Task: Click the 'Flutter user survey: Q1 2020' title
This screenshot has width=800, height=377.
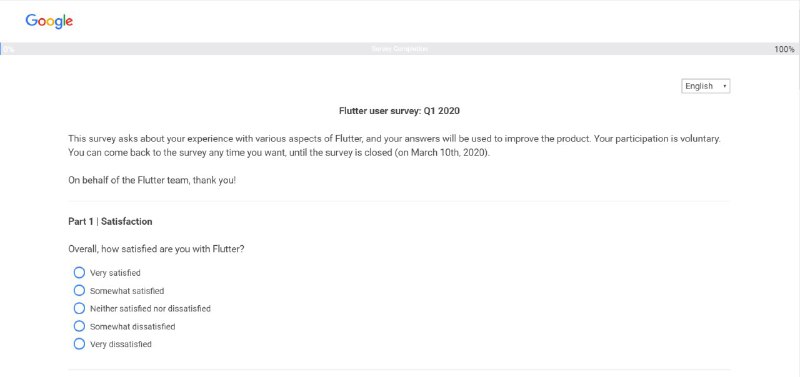Action: pos(399,111)
